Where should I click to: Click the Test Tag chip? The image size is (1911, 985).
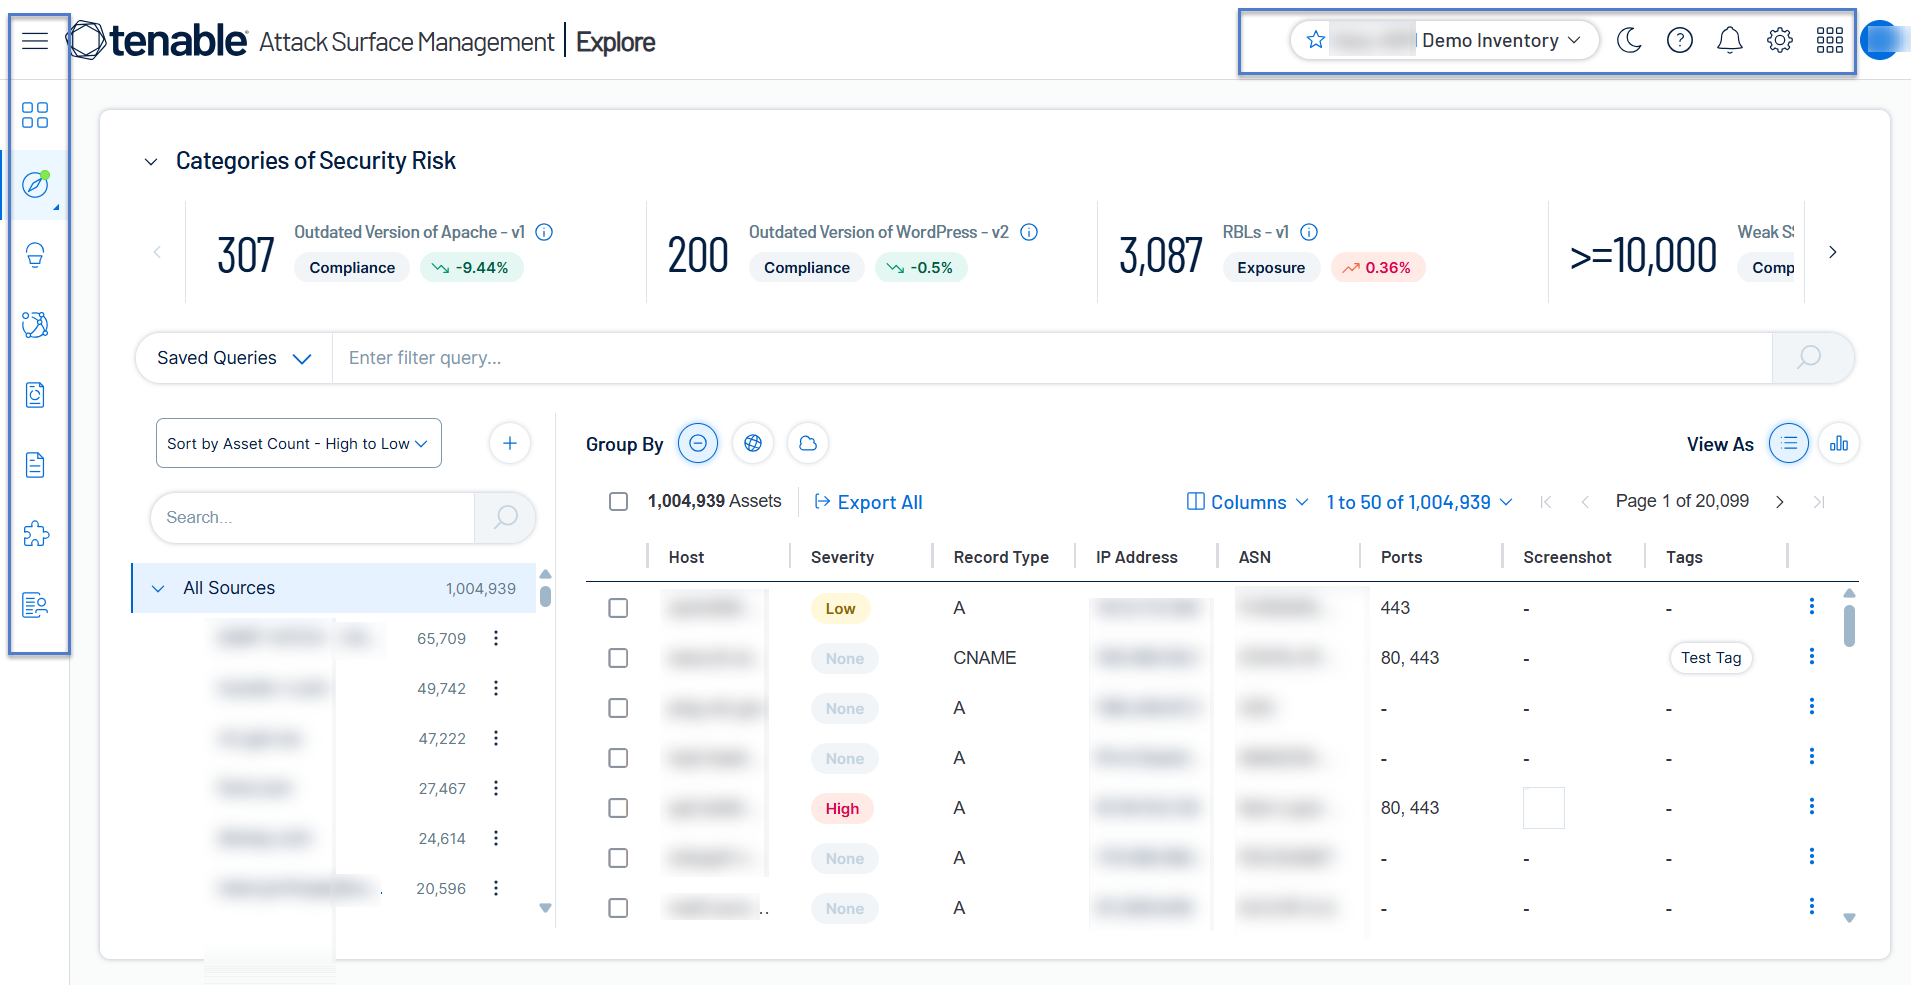(1711, 658)
